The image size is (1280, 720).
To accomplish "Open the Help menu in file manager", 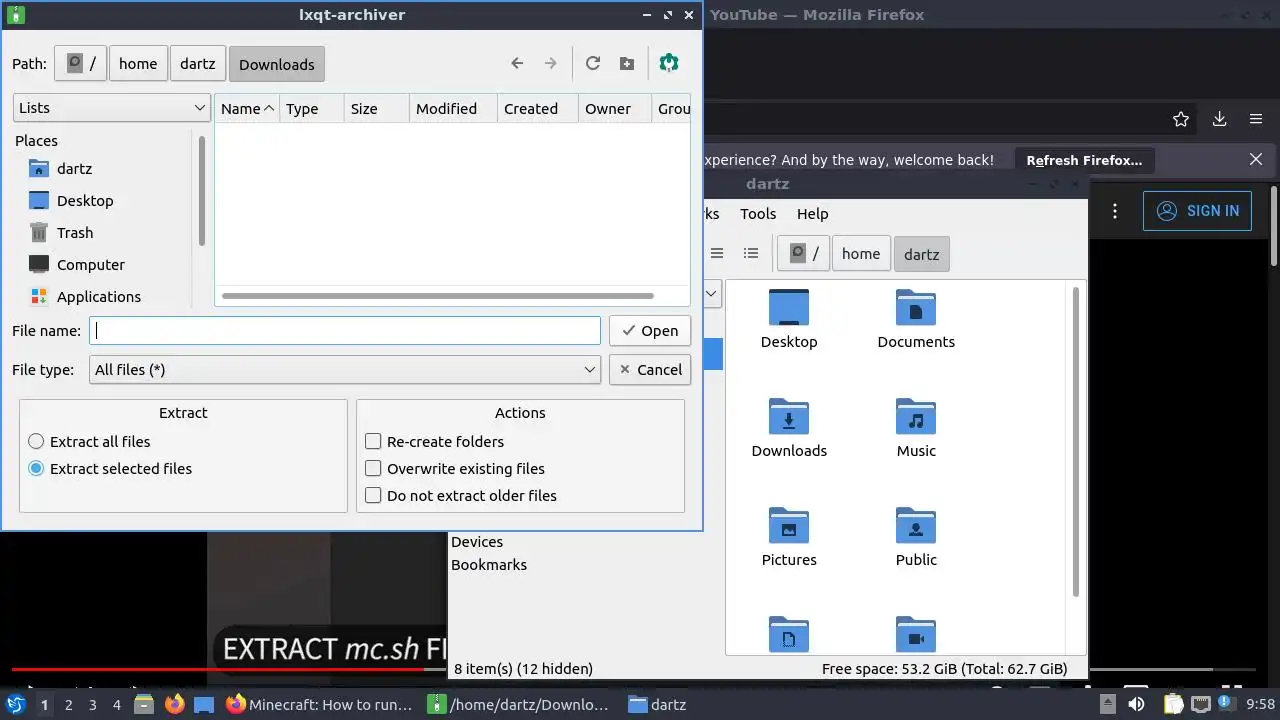I will tap(812, 213).
